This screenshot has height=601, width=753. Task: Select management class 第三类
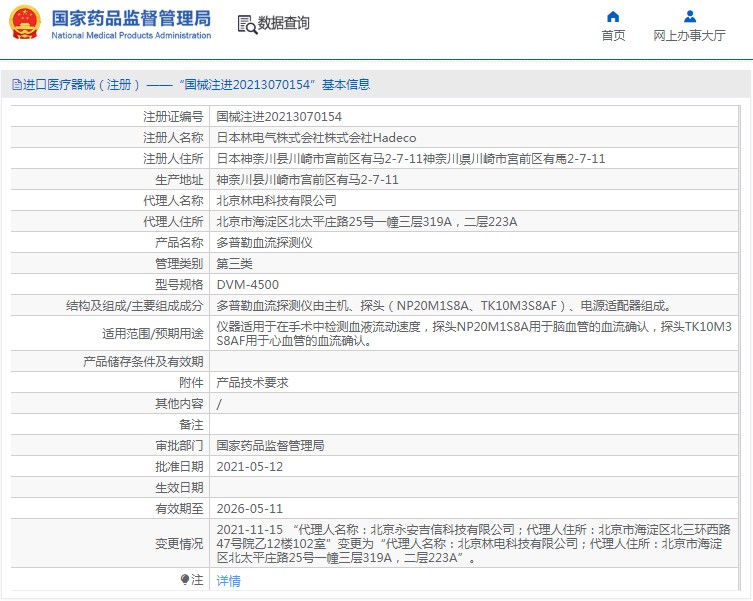click(x=234, y=264)
